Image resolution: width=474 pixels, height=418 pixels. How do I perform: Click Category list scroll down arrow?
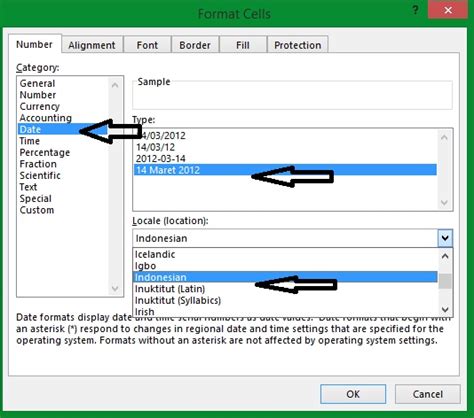click(115, 288)
